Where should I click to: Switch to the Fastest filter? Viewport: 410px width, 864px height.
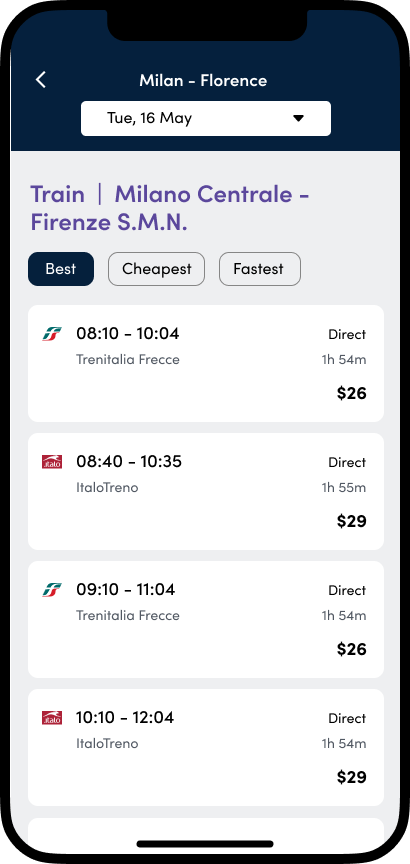[x=260, y=269]
